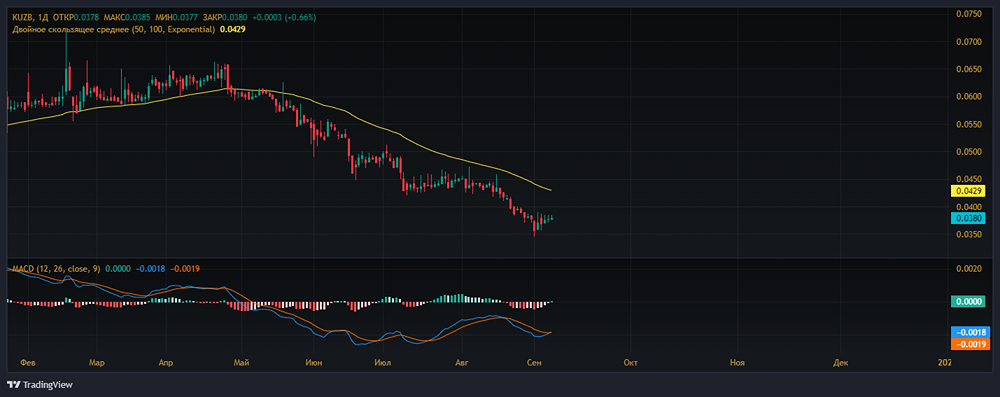This screenshot has width=1000, height=397.
Task: Click the Июн label on the time axis
Action: point(313,363)
